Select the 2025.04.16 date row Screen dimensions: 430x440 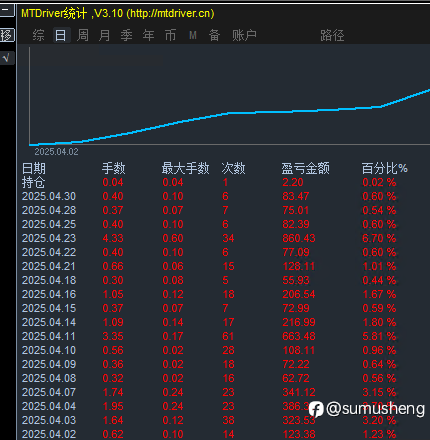pos(49,294)
